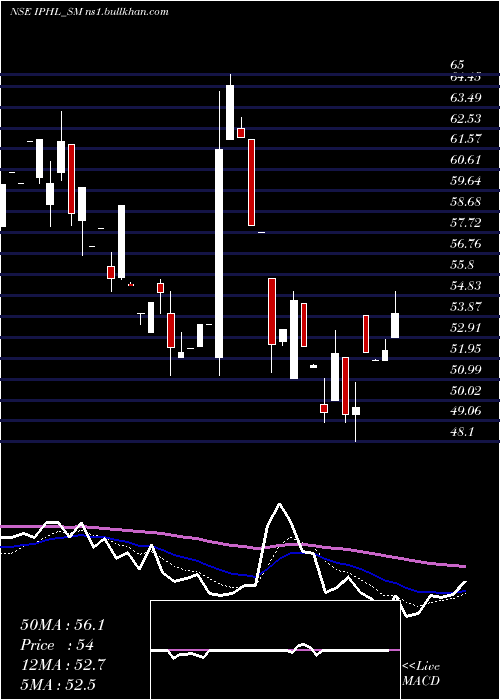Screen dimensions: 500x700
Task: Click the tall red candle below 61.57
Action: pos(251,182)
